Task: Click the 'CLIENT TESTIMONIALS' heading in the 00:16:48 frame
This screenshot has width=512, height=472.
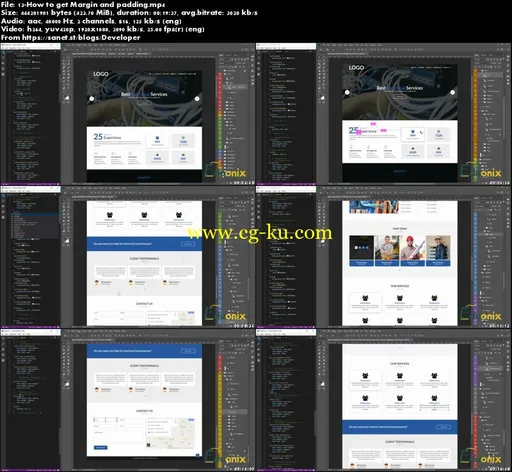Action: (400, 442)
